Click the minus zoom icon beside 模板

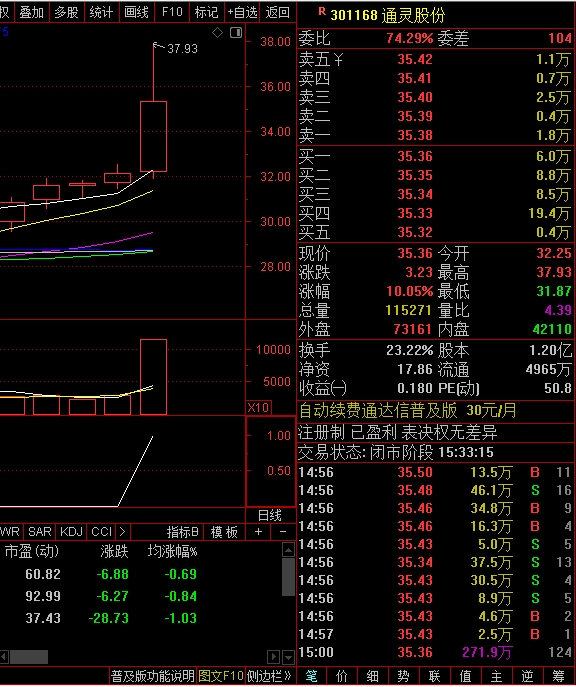[283, 532]
